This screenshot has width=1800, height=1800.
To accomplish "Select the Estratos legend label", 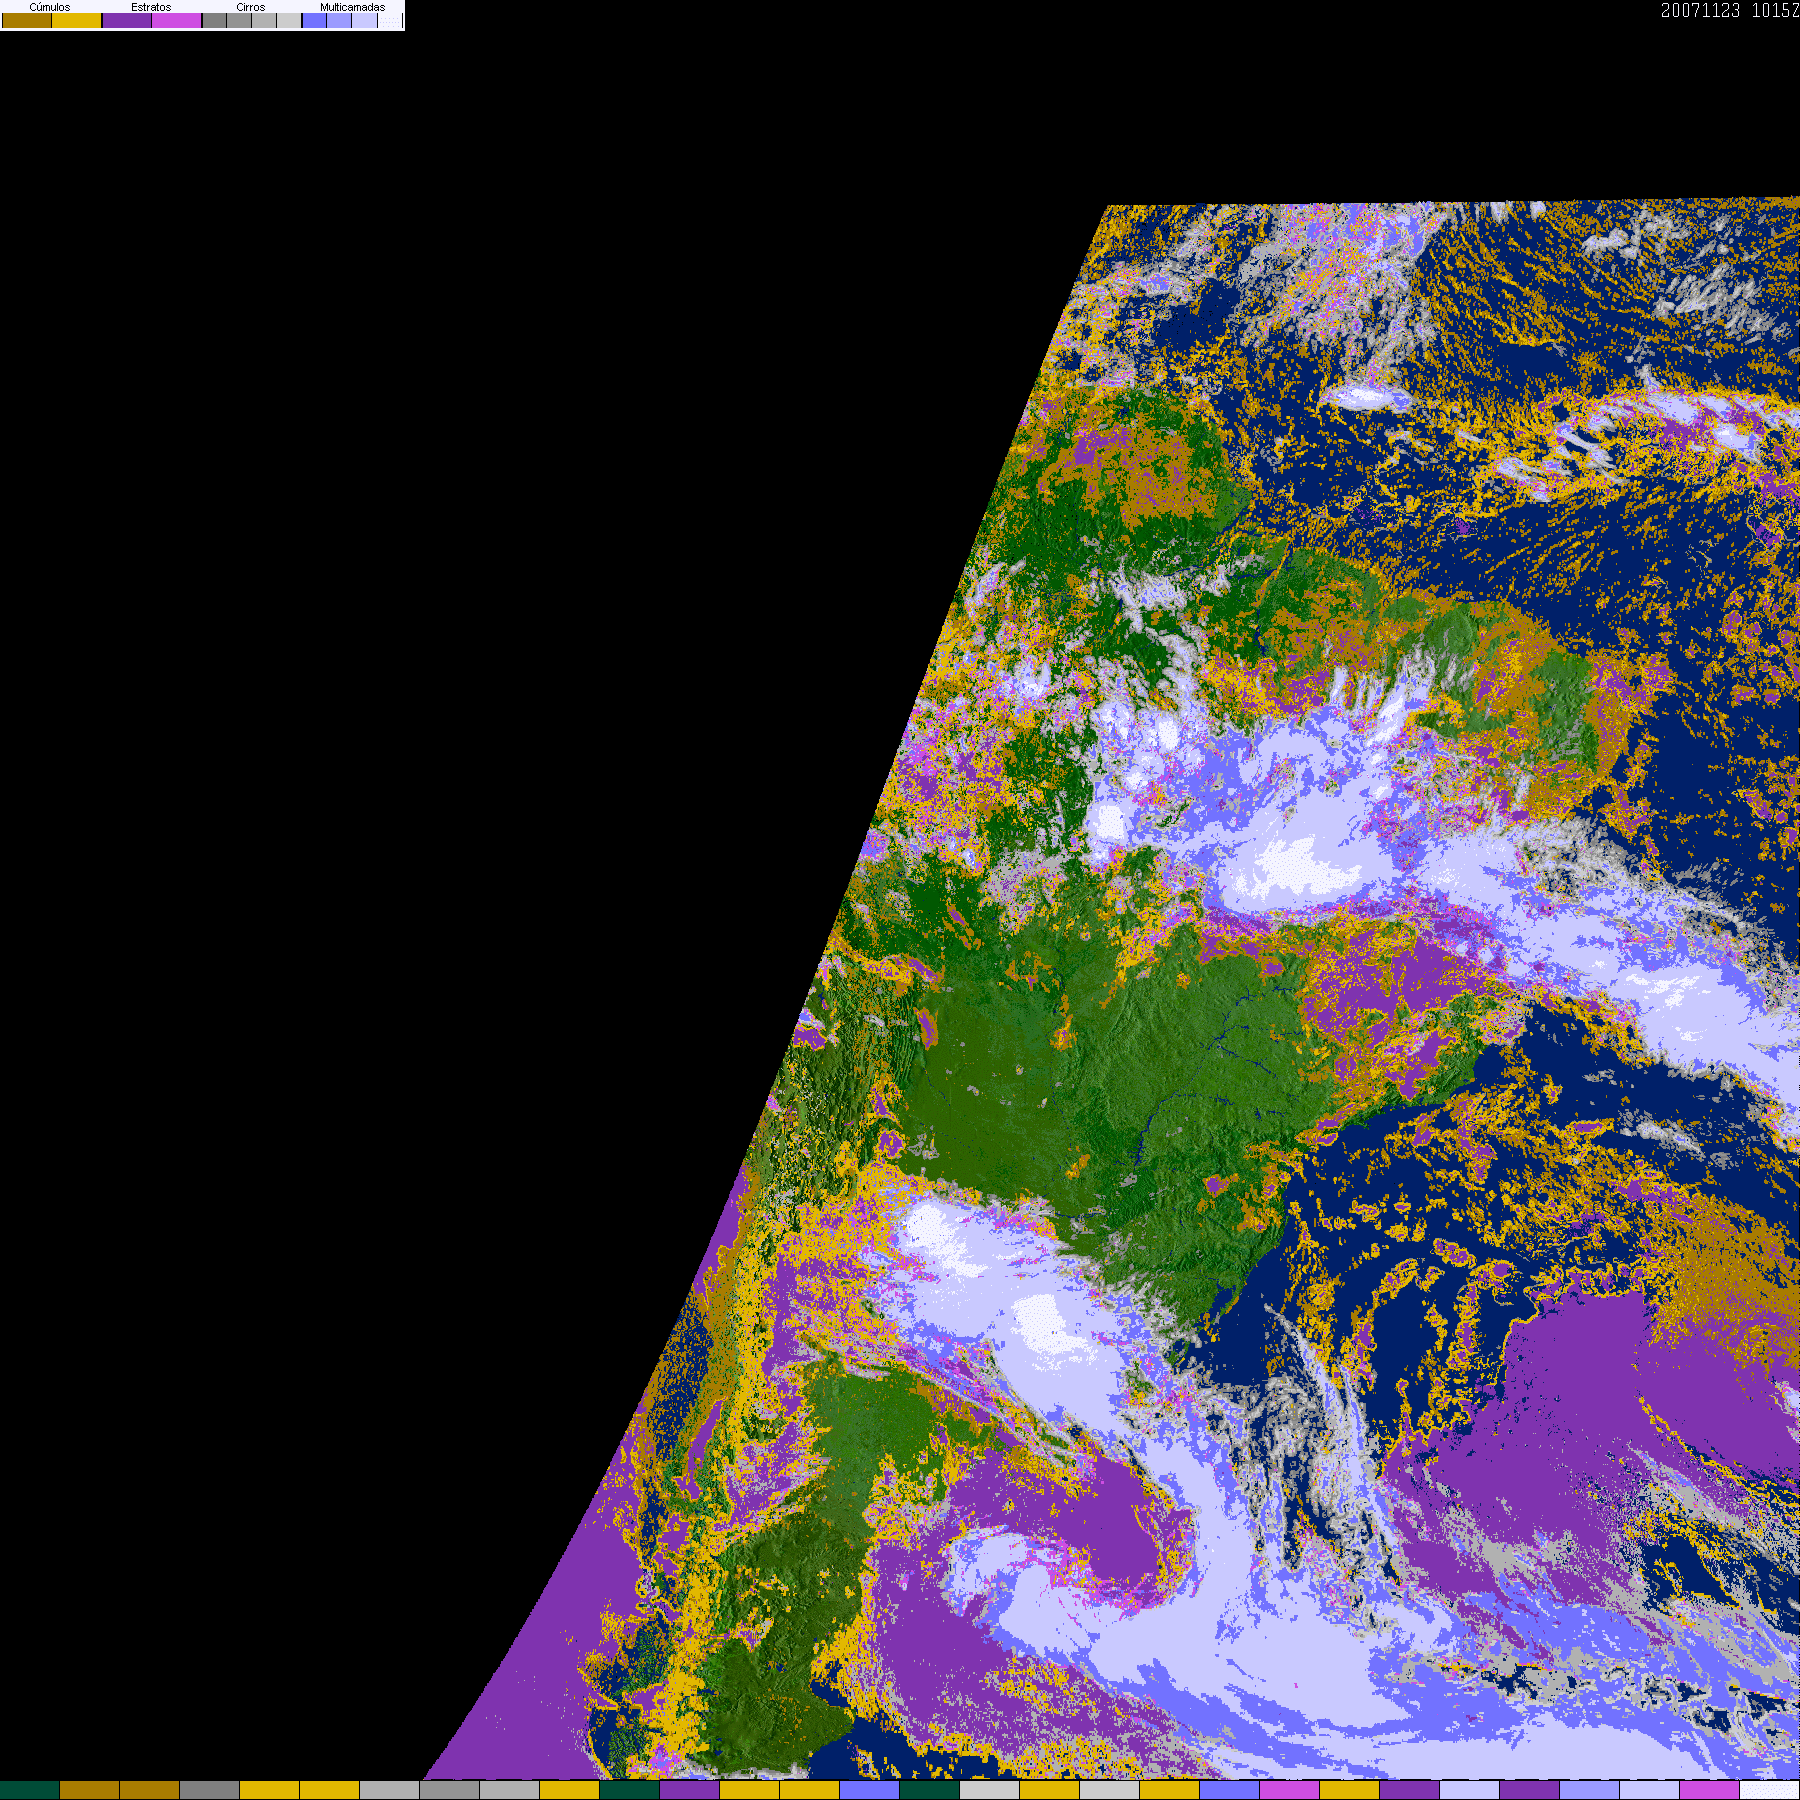I will tap(151, 7).
